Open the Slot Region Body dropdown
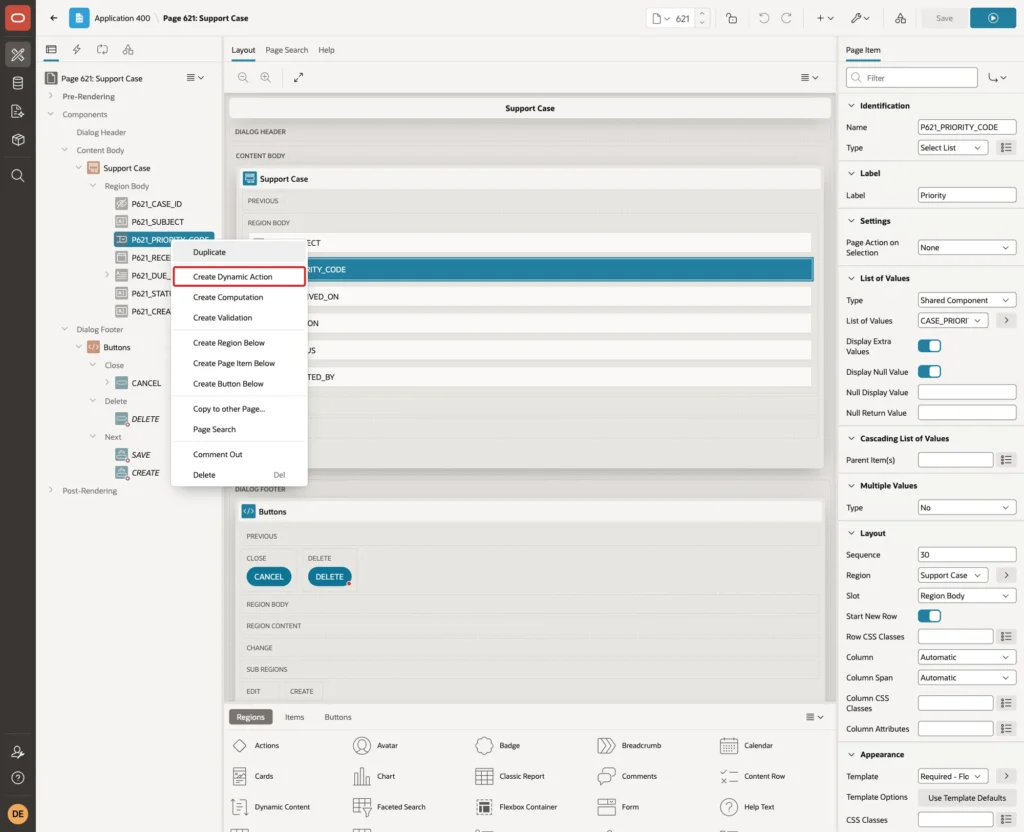This screenshot has width=1024, height=832. tap(967, 596)
